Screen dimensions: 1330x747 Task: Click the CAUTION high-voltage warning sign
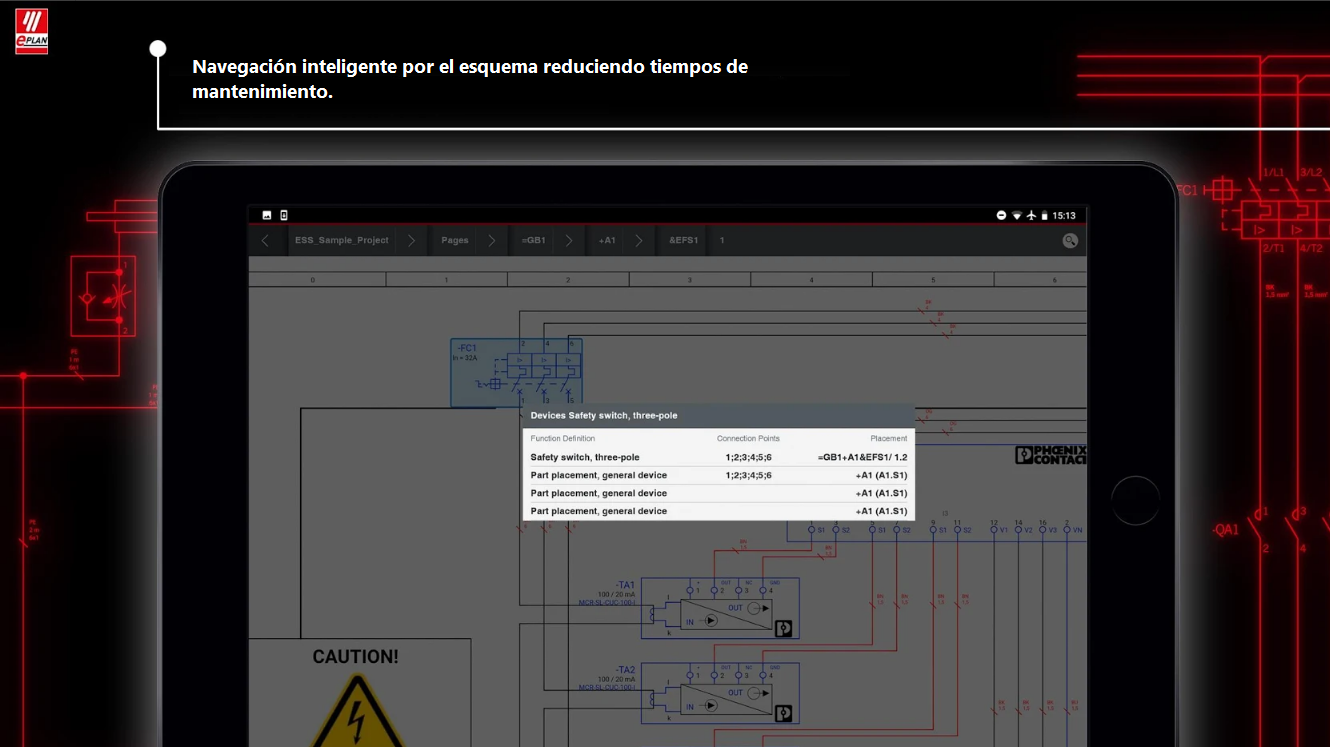(x=356, y=698)
